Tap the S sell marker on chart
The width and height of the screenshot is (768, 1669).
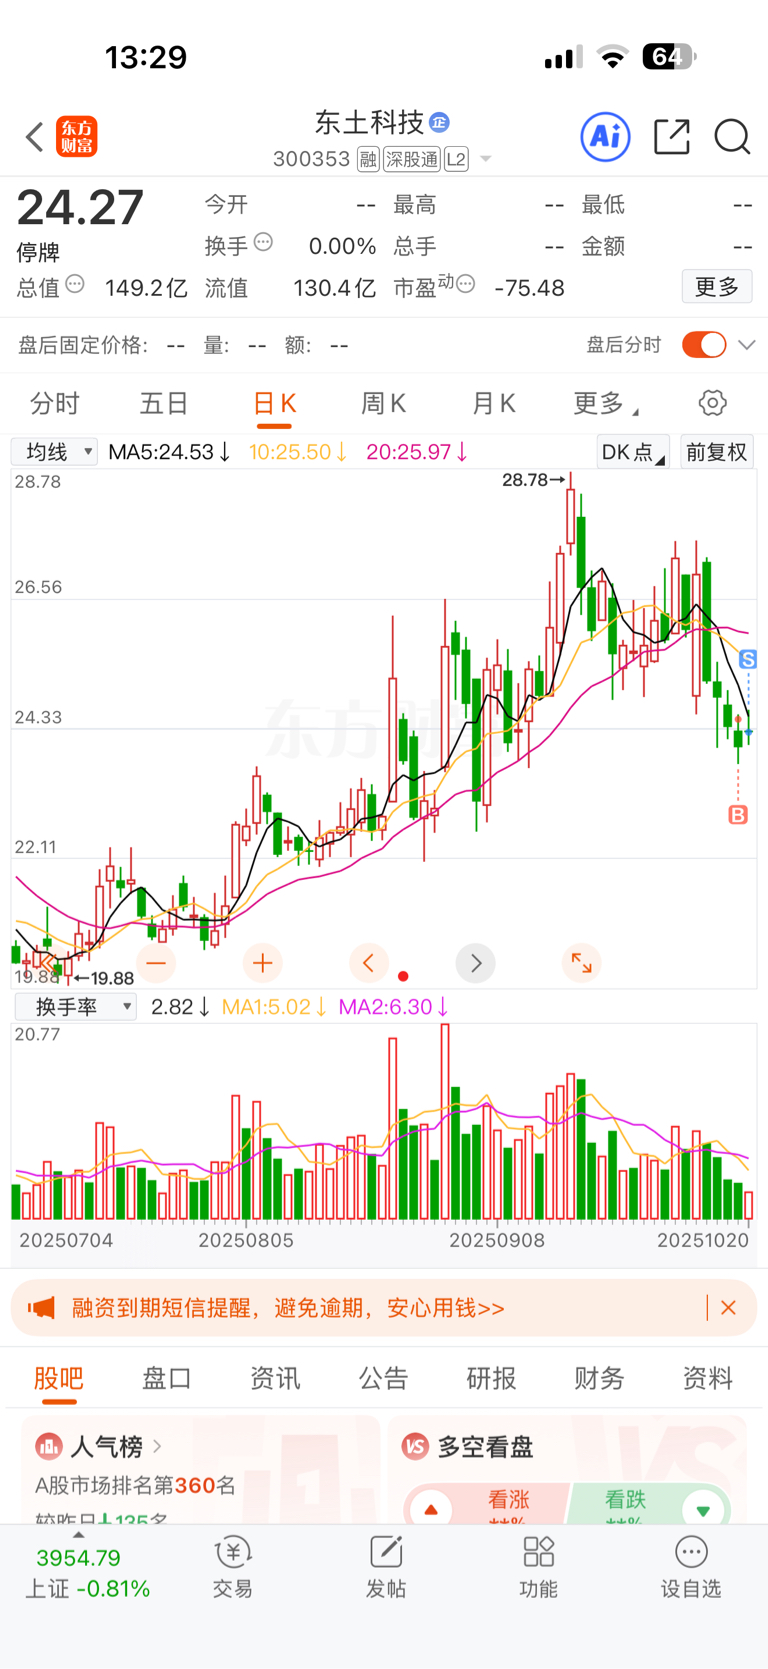[748, 659]
